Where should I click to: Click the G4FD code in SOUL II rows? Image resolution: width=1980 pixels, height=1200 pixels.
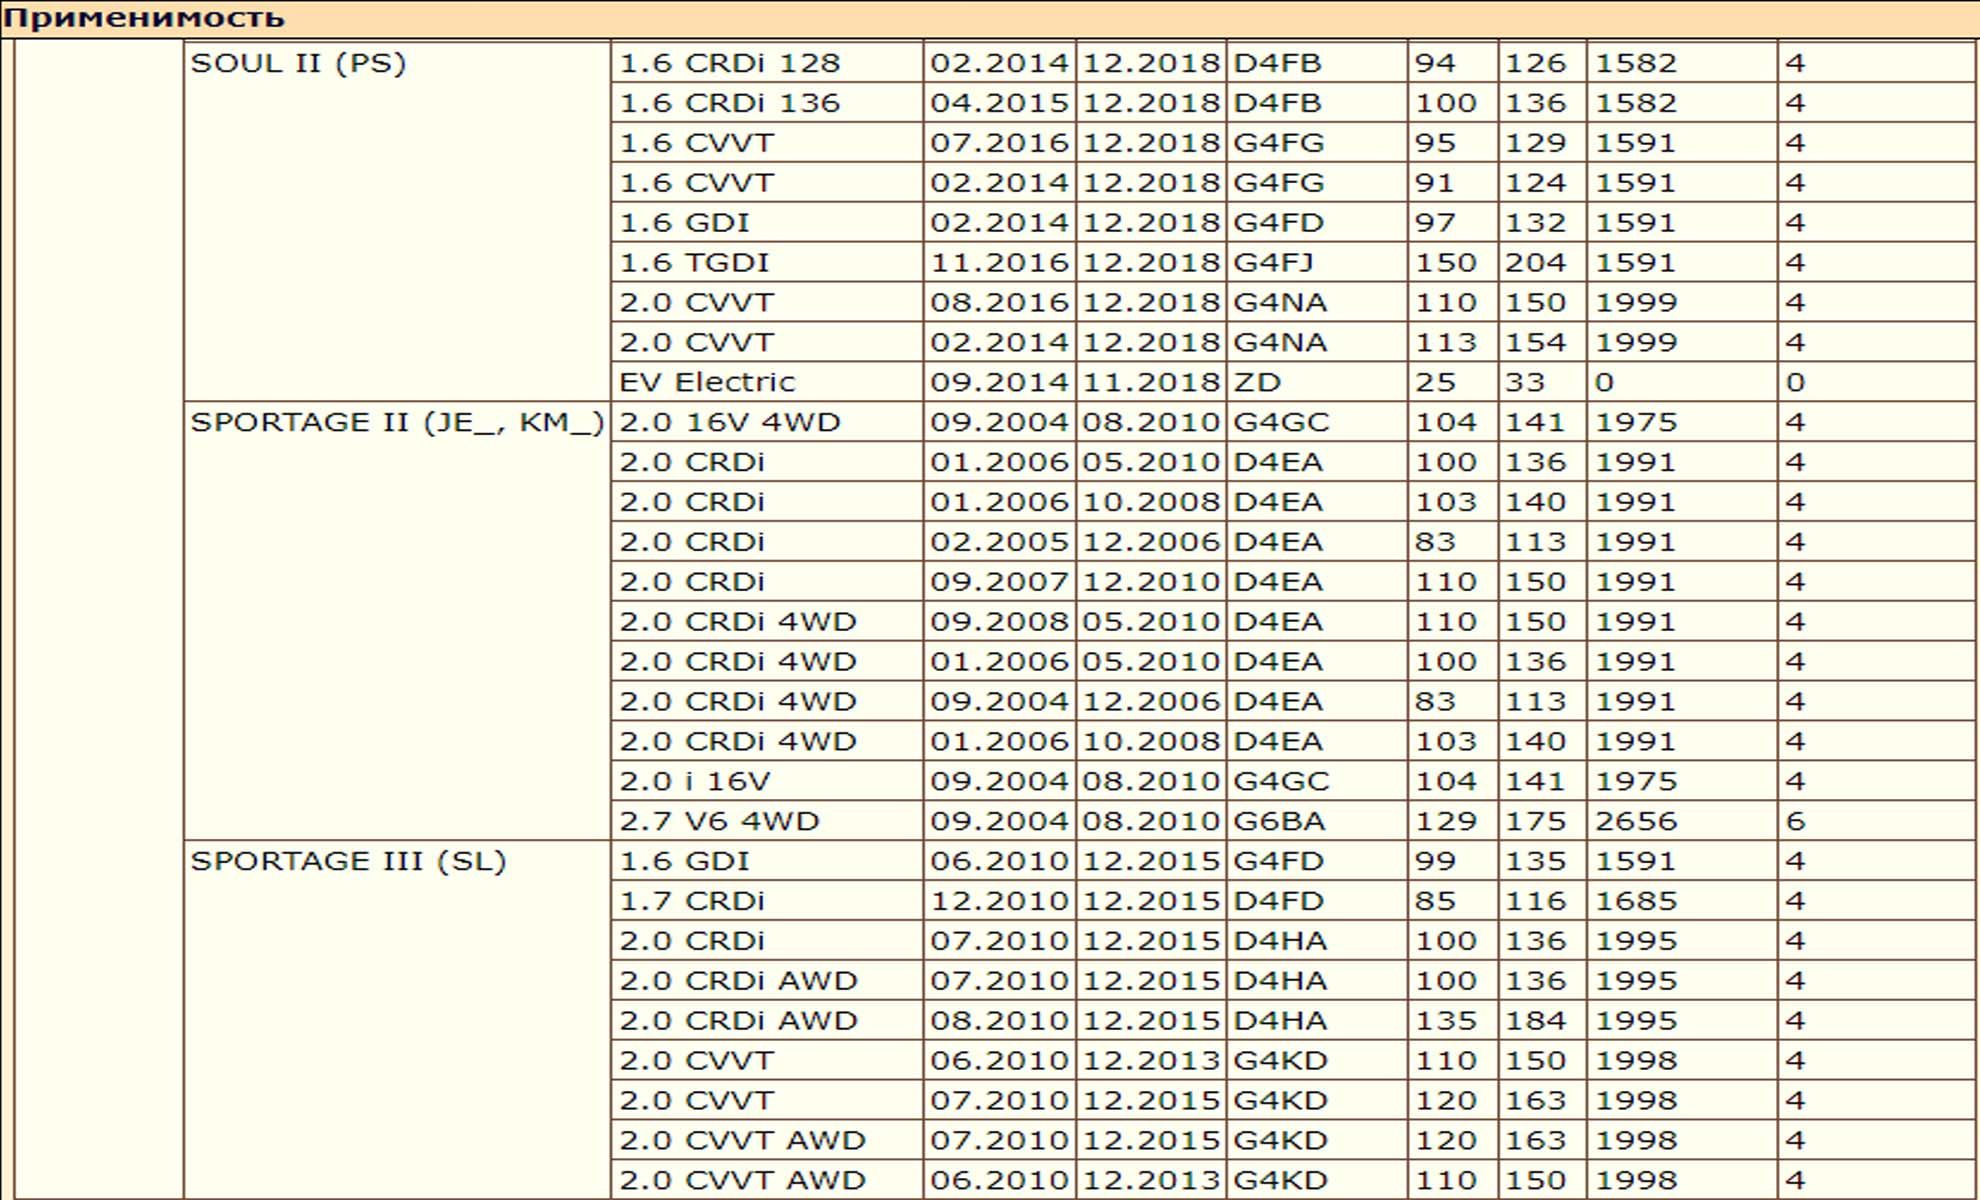click(1316, 222)
